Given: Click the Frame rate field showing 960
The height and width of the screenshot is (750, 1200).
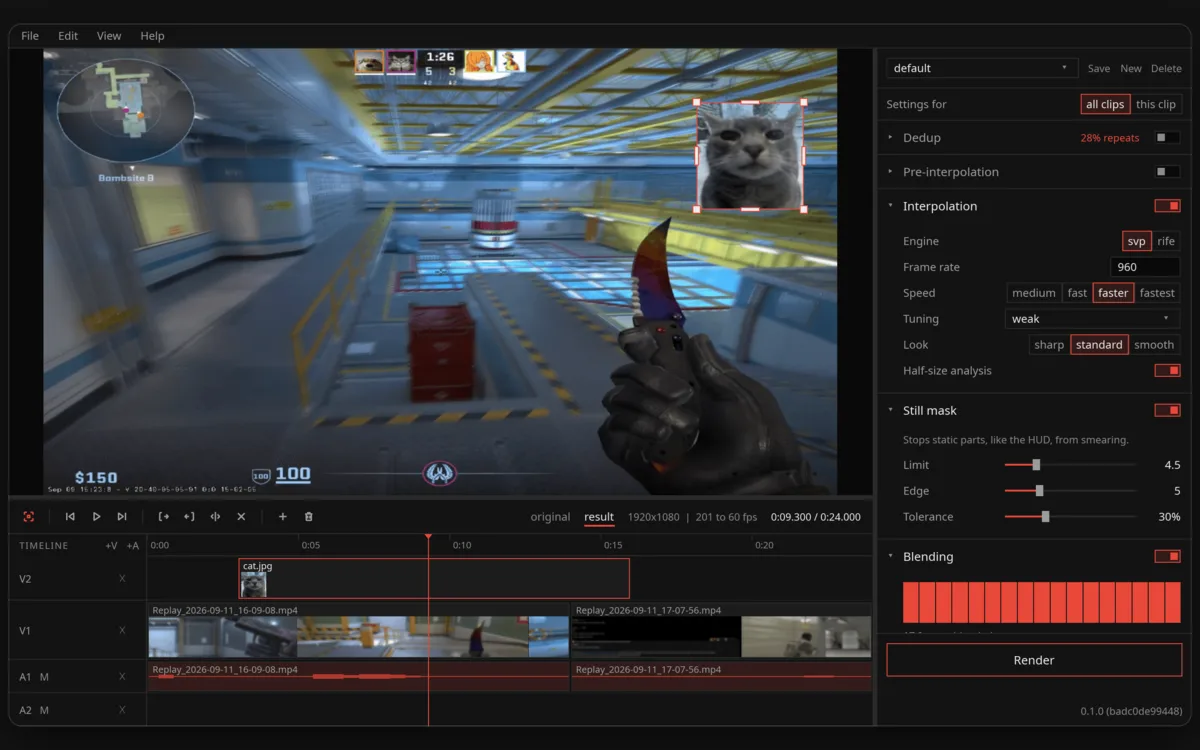Looking at the screenshot, I should pos(1145,267).
